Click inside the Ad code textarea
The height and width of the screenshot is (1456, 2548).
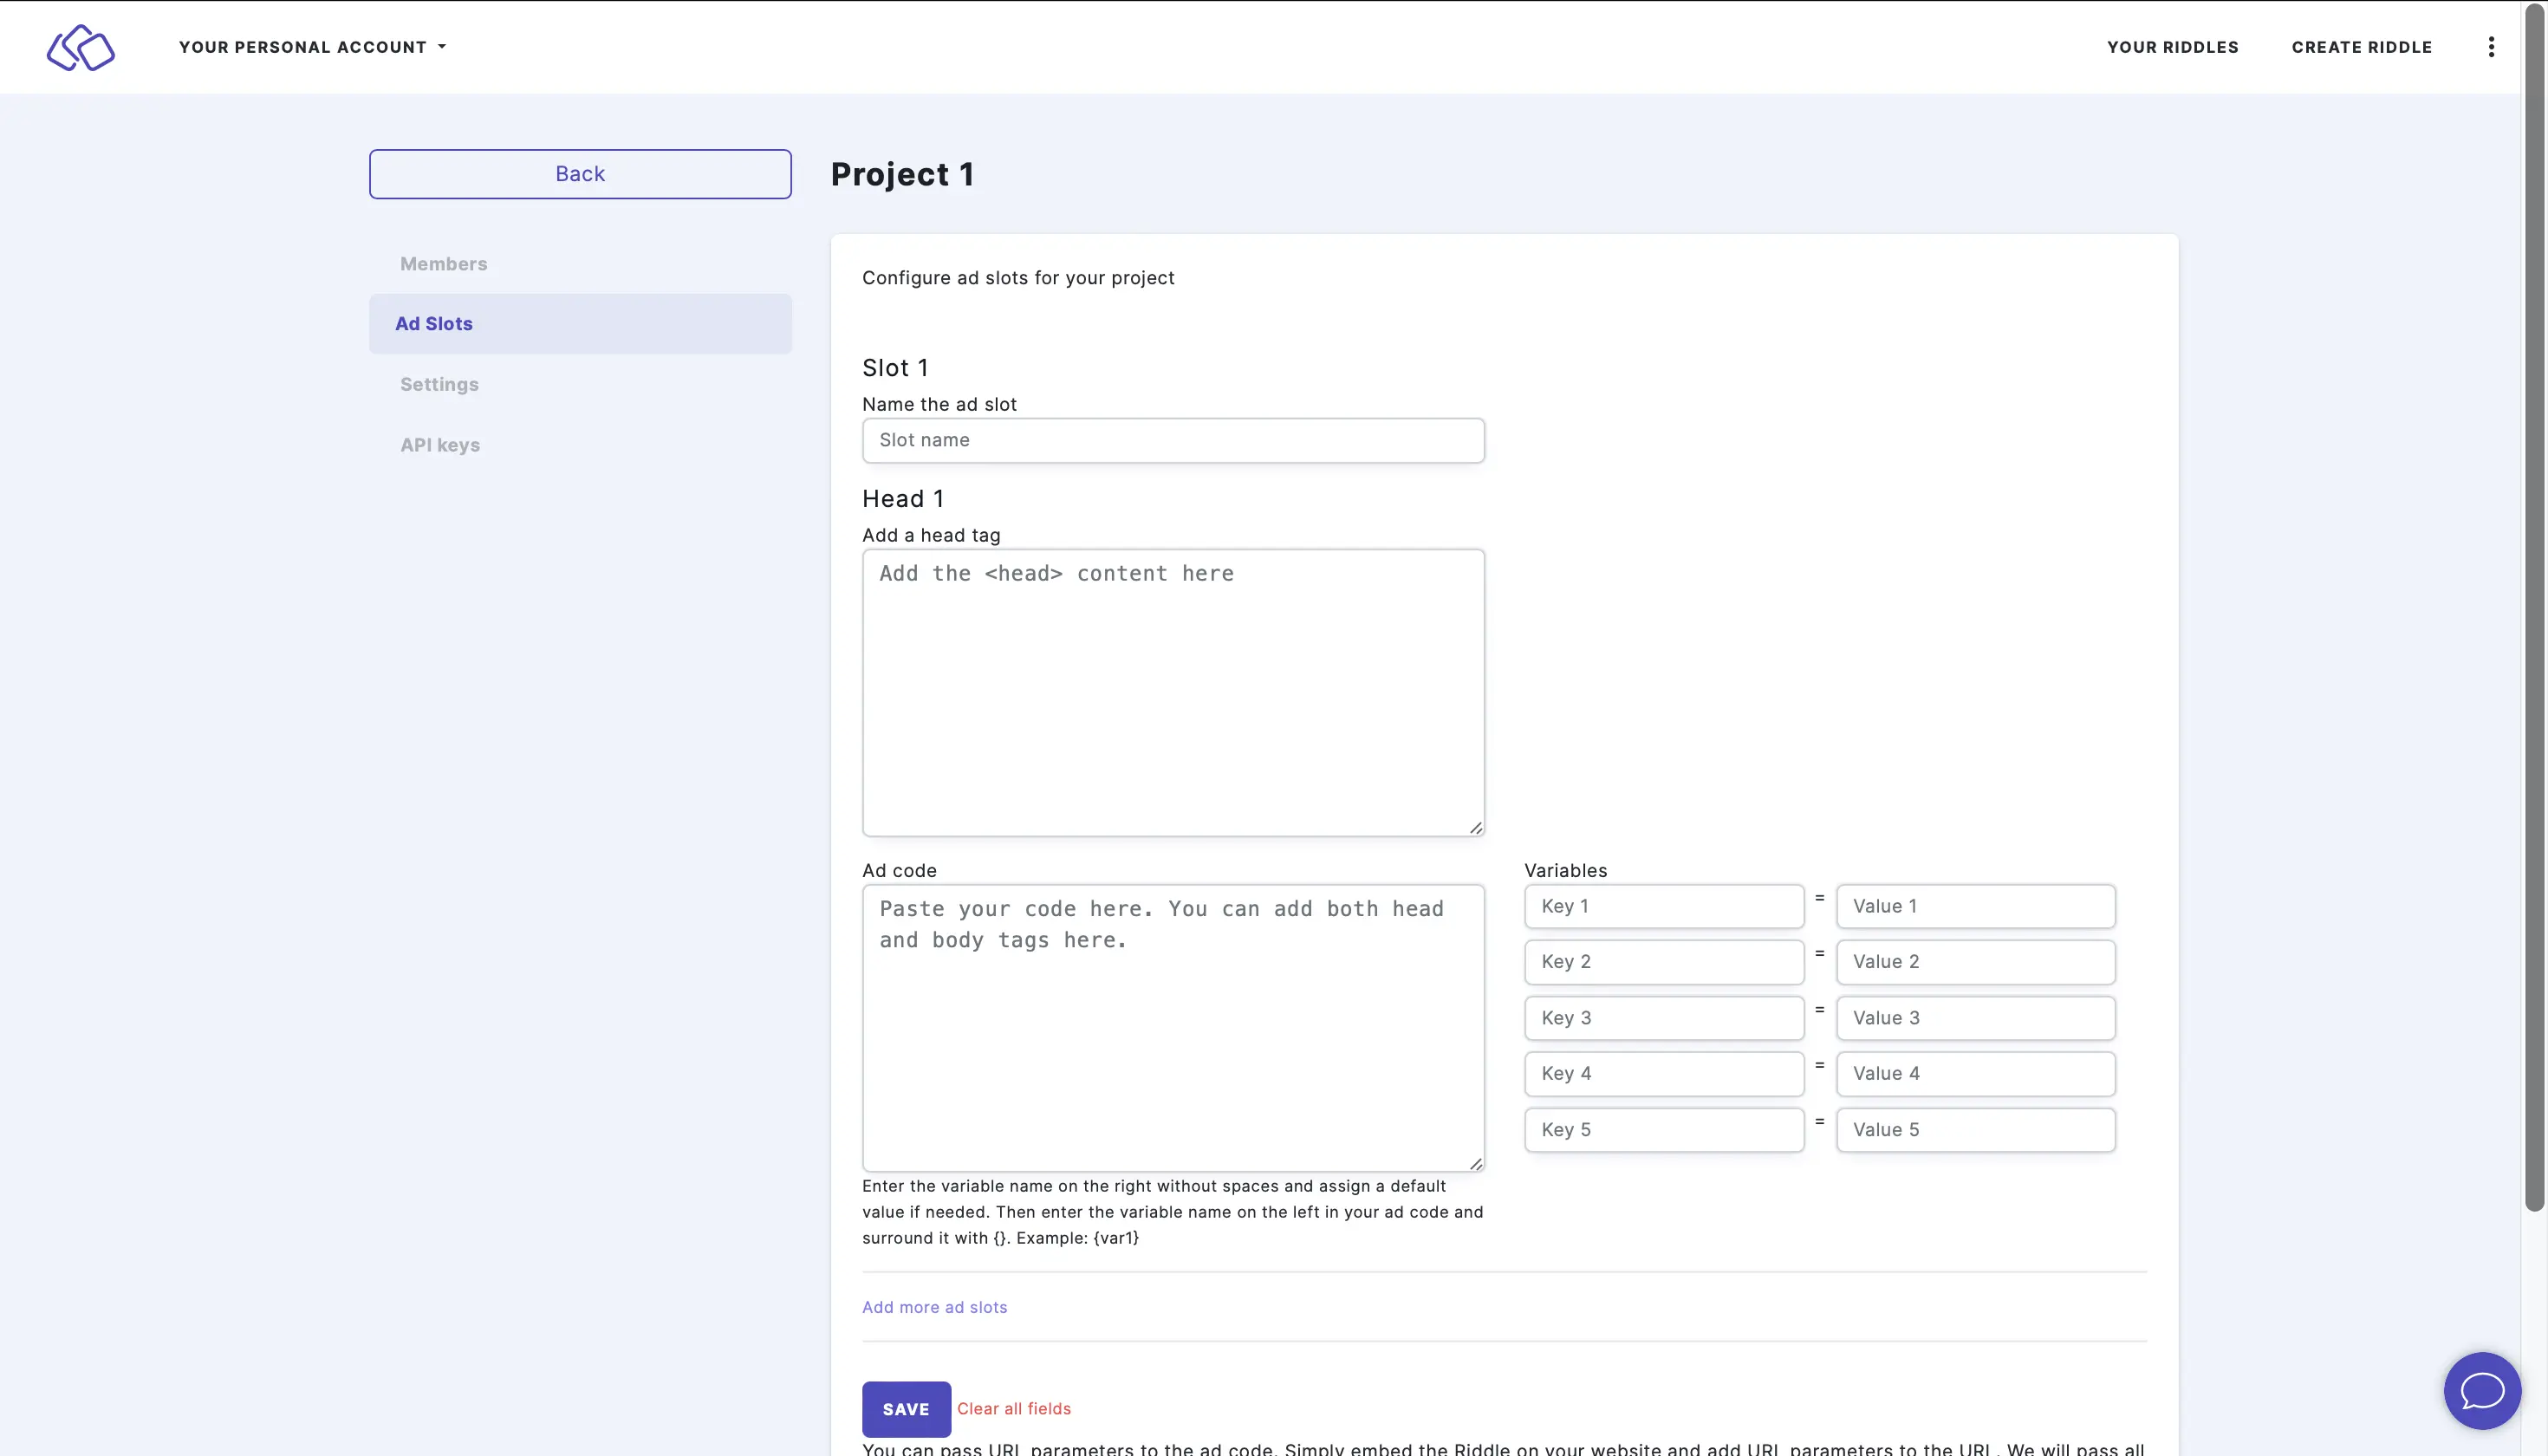coord(1172,1028)
